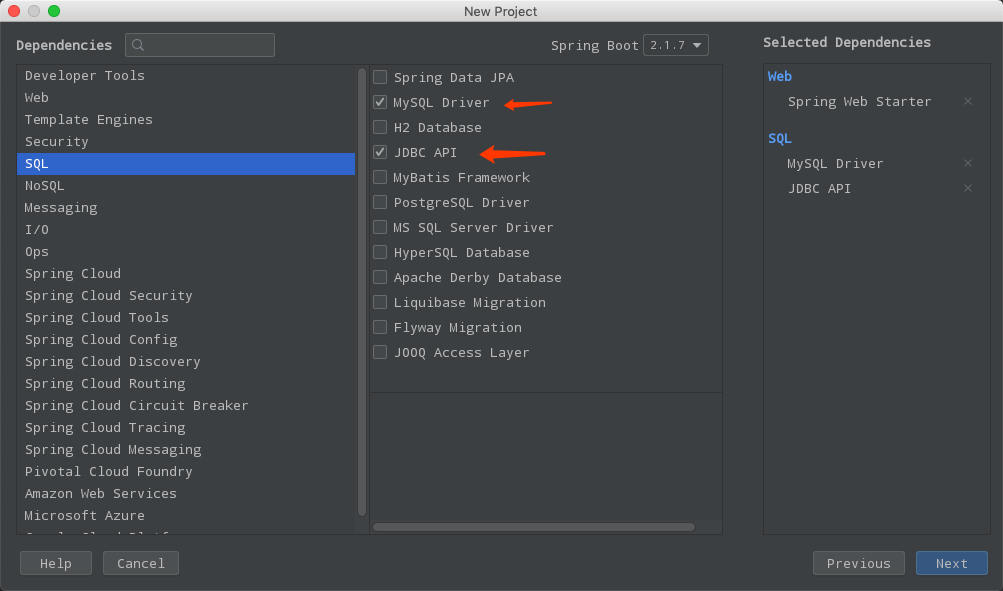Cancel the New Project dialog
Viewport: 1003px width, 591px height.
141,563
